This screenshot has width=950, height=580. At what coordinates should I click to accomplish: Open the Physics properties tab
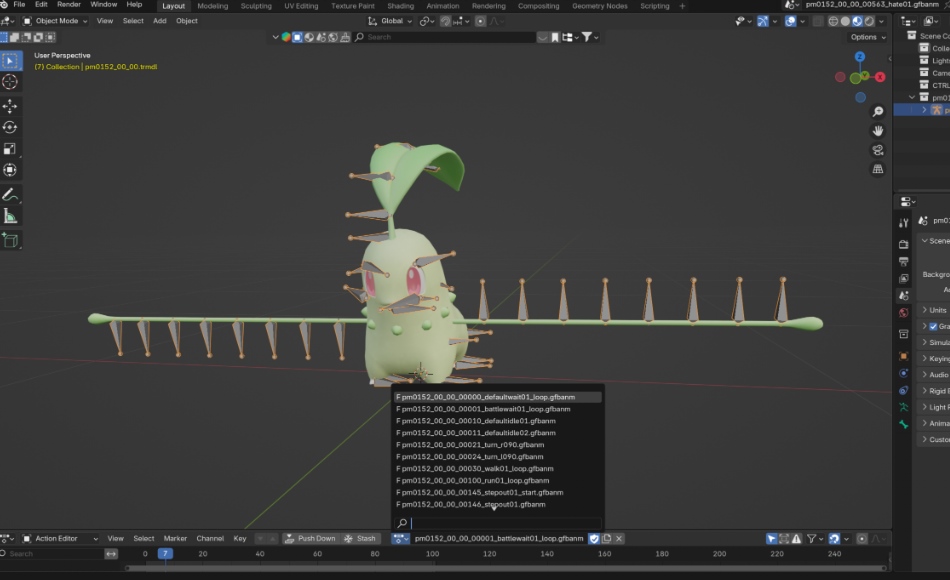click(903, 373)
